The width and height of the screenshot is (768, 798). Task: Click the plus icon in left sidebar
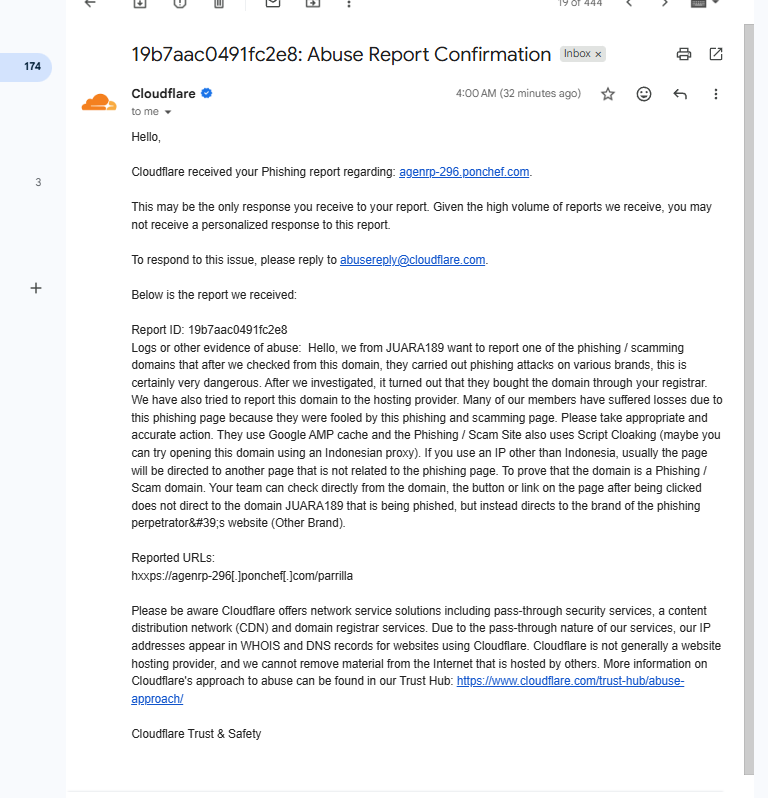[36, 288]
